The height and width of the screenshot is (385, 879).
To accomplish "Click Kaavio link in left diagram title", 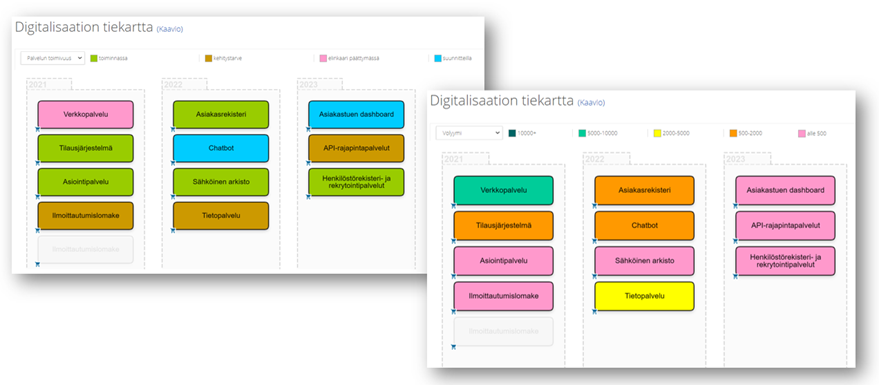I will (x=169, y=29).
